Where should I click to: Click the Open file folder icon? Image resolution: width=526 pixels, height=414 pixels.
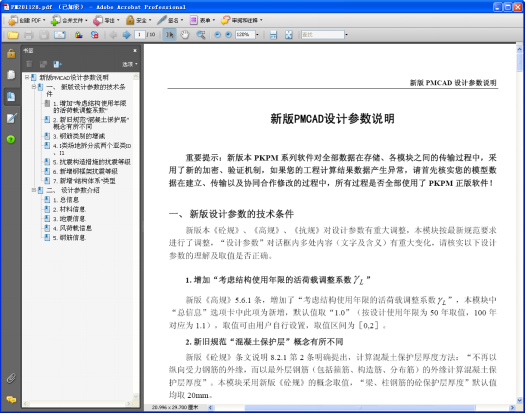point(13,35)
